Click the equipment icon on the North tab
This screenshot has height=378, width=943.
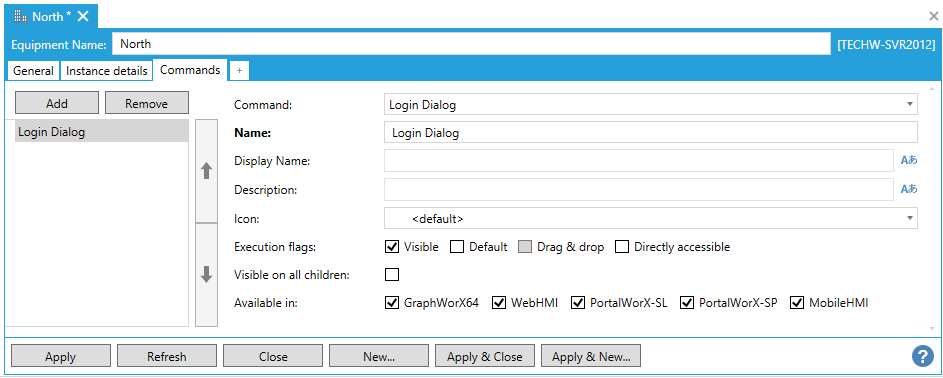coord(20,16)
